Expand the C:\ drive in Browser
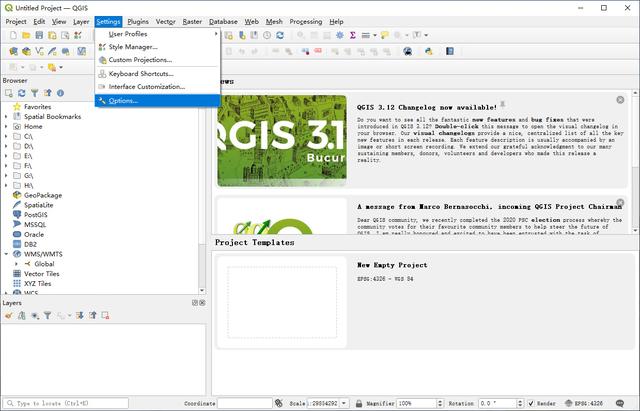 (x=6, y=137)
